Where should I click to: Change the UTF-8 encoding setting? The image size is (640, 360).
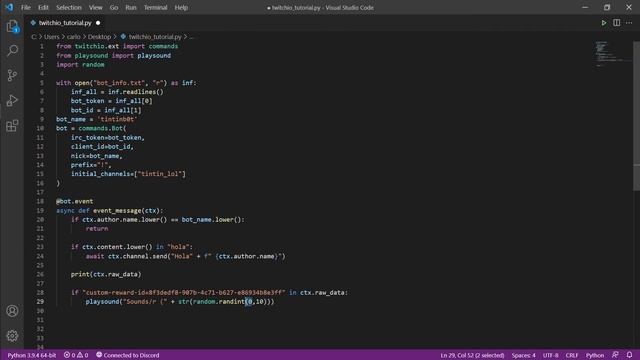tap(550, 355)
